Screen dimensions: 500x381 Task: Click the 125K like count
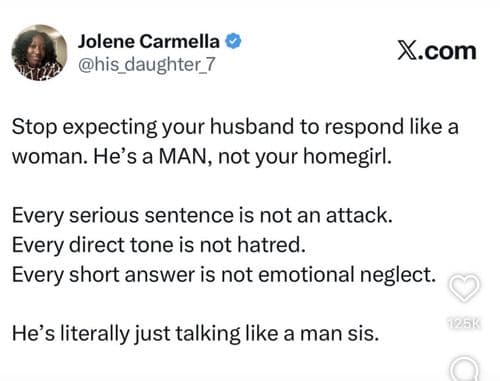click(x=464, y=323)
